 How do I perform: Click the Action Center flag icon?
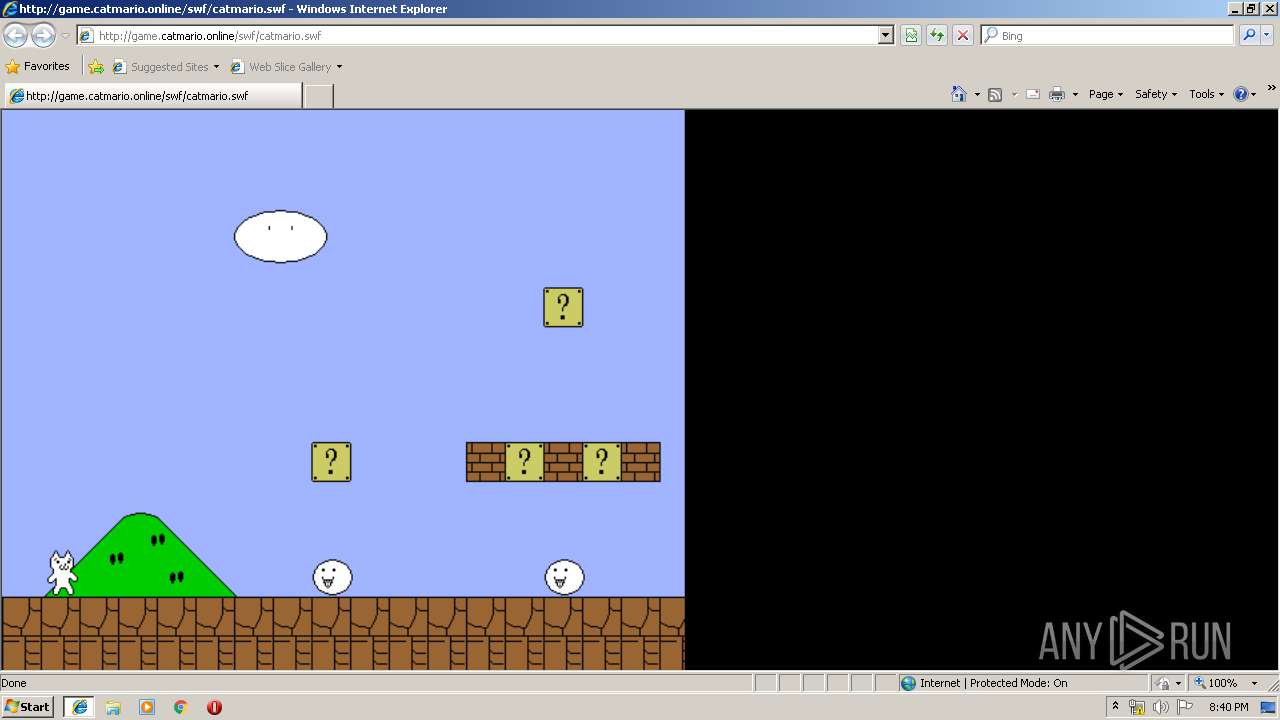click(1184, 707)
